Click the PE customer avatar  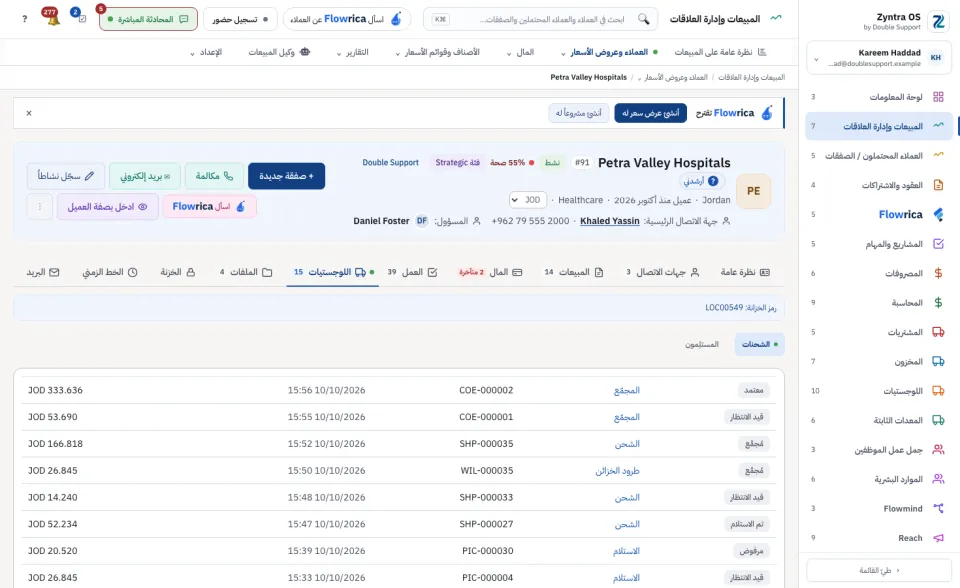tap(753, 191)
